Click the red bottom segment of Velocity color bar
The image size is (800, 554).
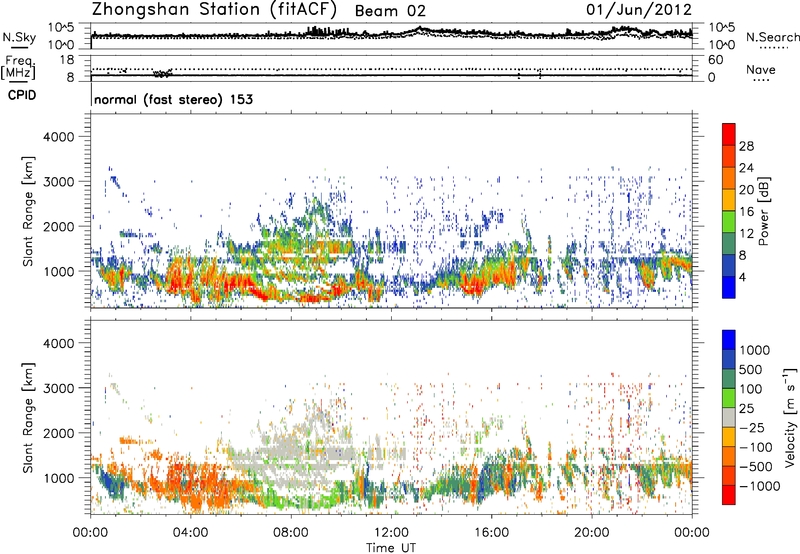[729, 495]
